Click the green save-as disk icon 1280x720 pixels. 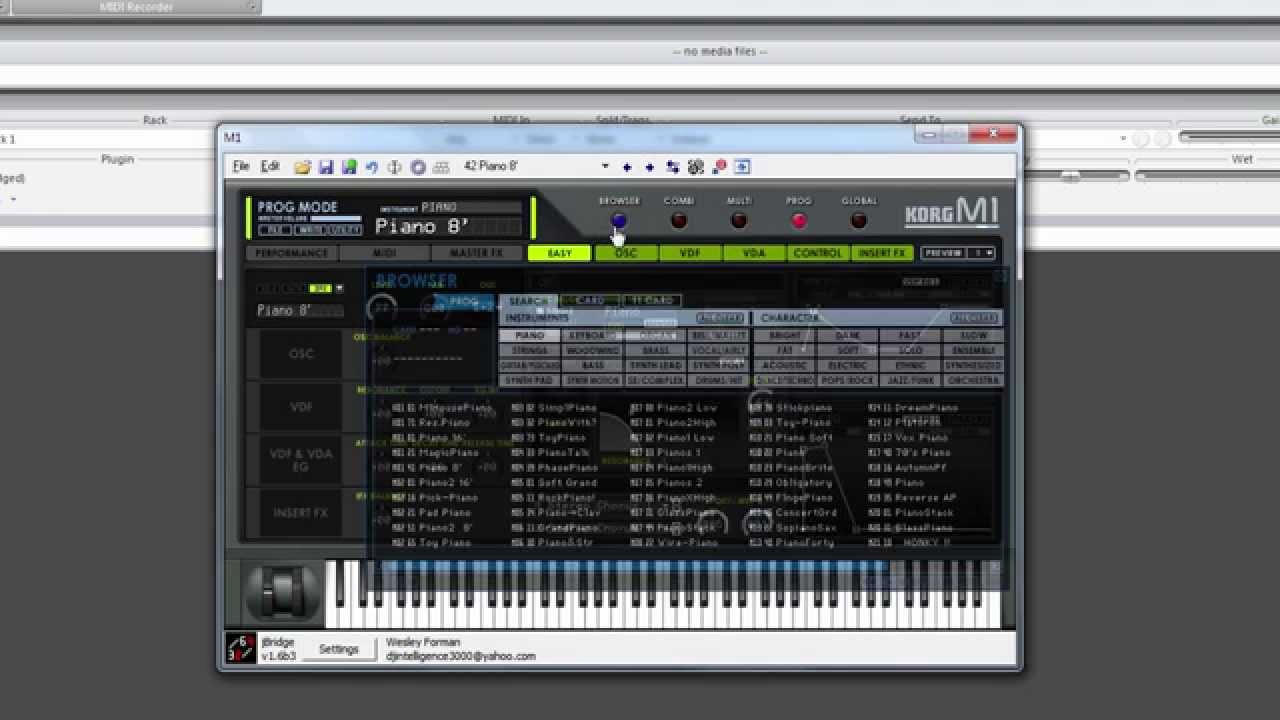point(349,167)
